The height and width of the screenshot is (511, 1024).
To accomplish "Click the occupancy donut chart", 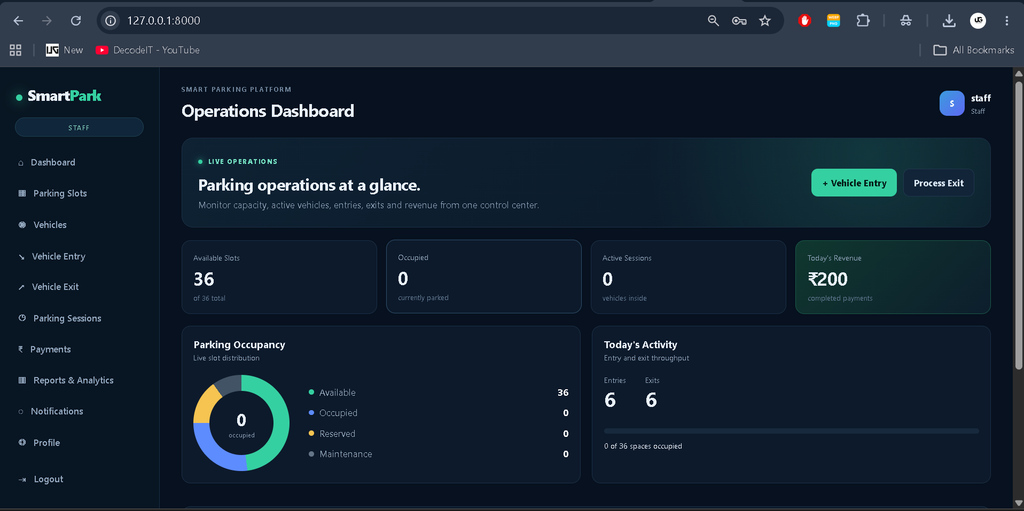I will (241, 423).
